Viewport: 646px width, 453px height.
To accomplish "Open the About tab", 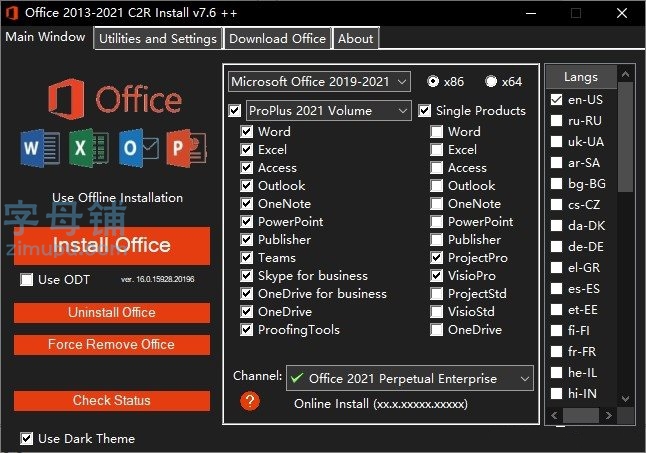I will [x=356, y=39].
